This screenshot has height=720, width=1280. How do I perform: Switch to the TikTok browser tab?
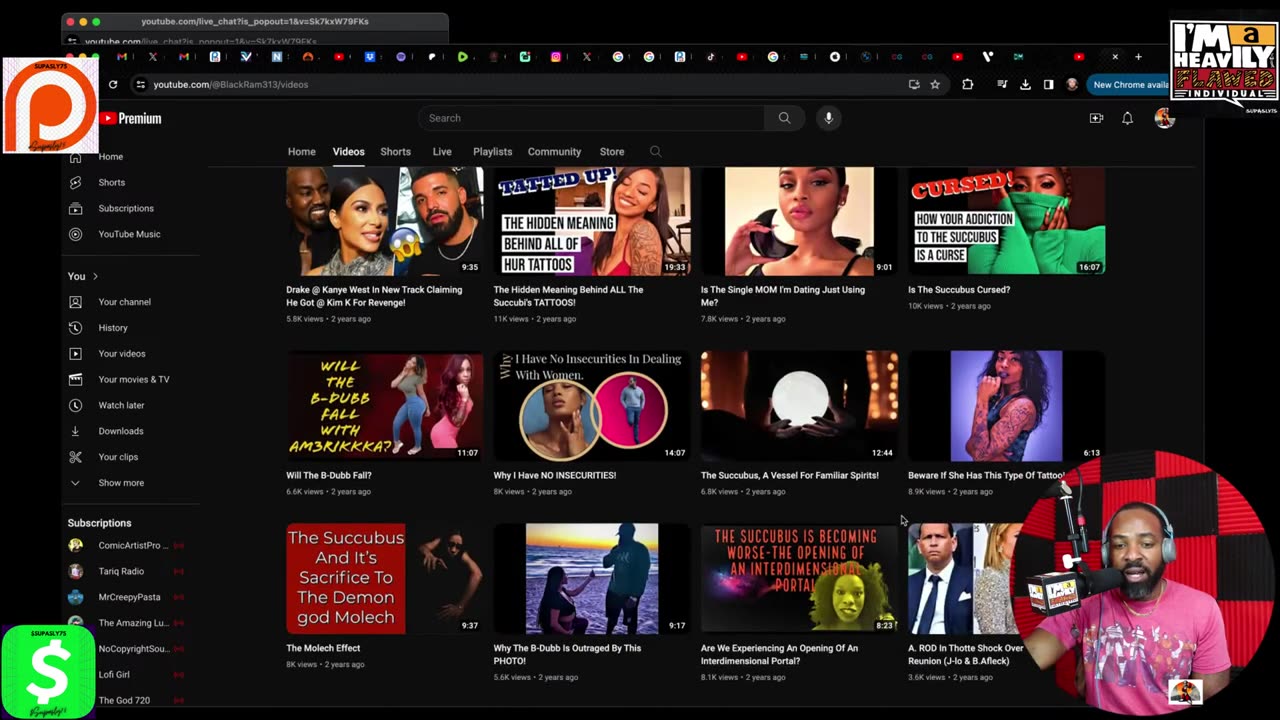coord(711,57)
